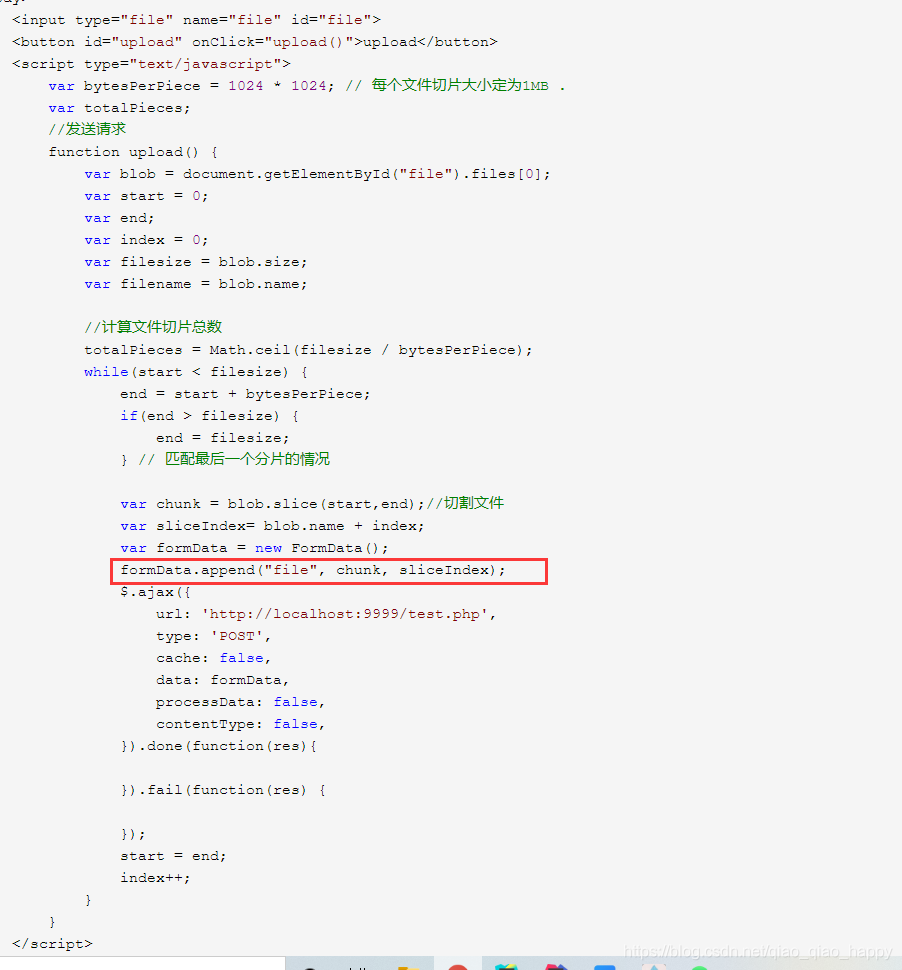Click the 'processData: false,' line
This screenshot has height=970, width=902.
coord(240,702)
